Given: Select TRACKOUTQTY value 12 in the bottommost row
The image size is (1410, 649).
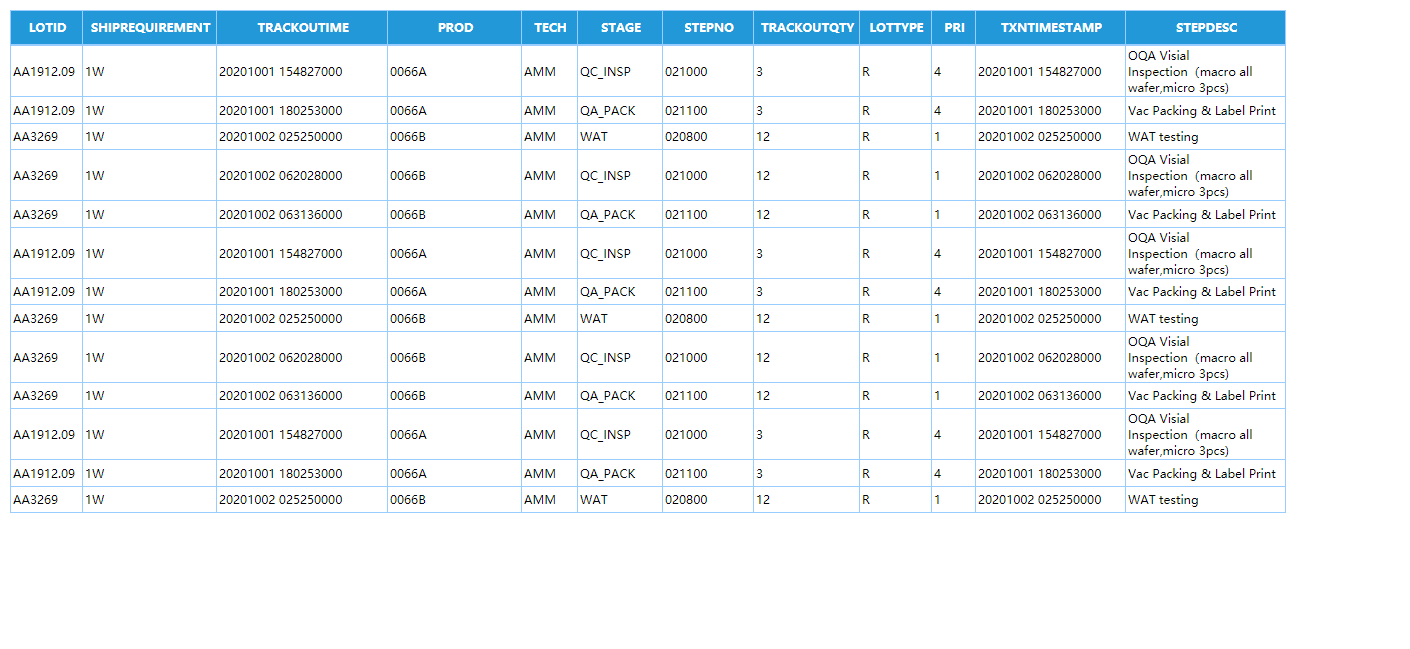Looking at the screenshot, I should pyautogui.click(x=763, y=500).
